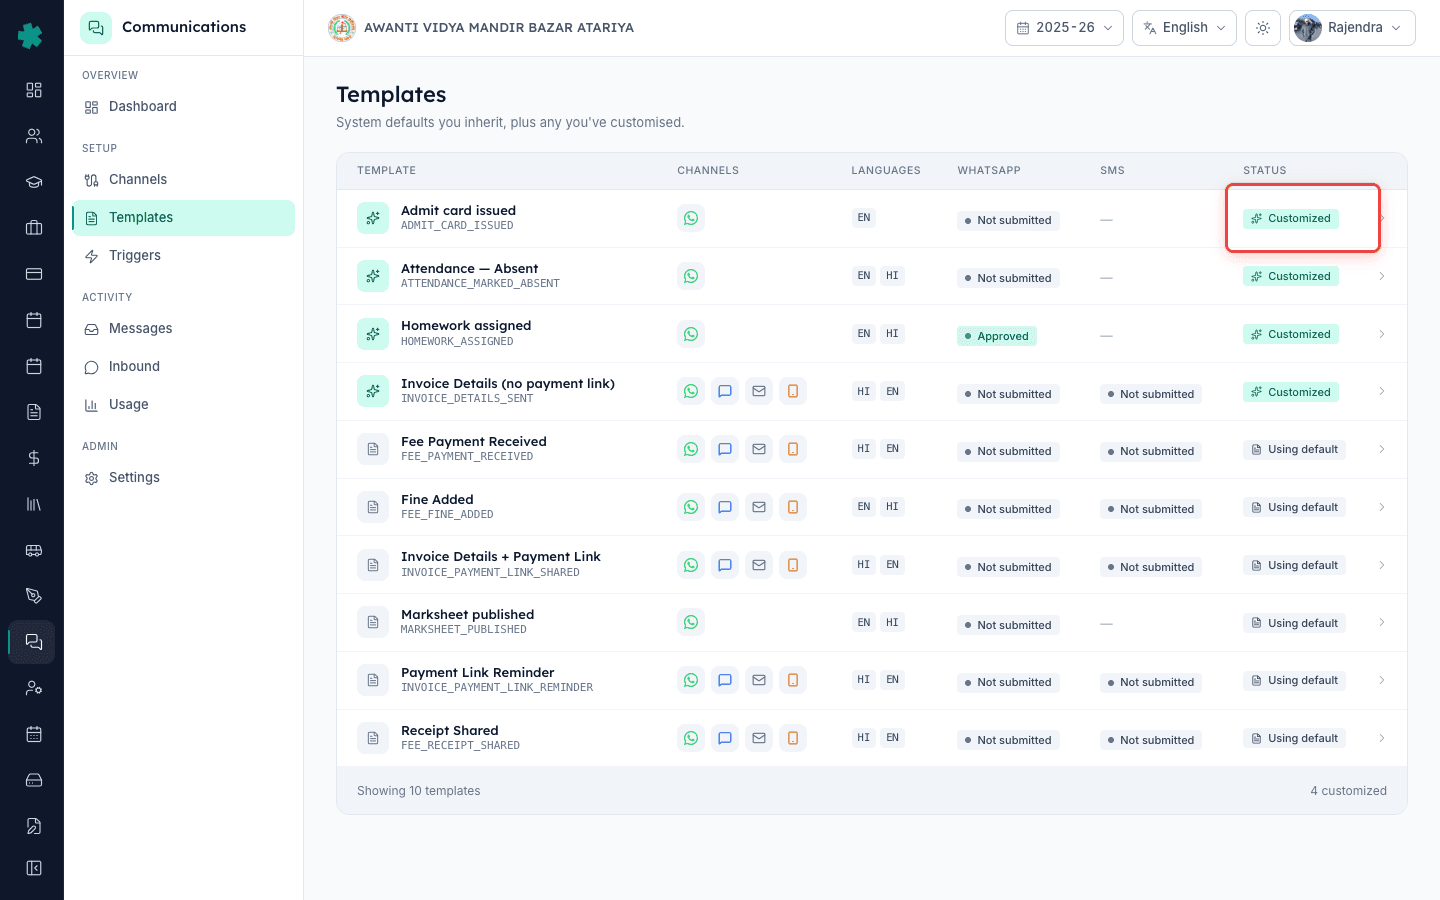Viewport: 1440px width, 900px height.
Task: Open the hard drive icon in the rail
Action: [x=34, y=780]
